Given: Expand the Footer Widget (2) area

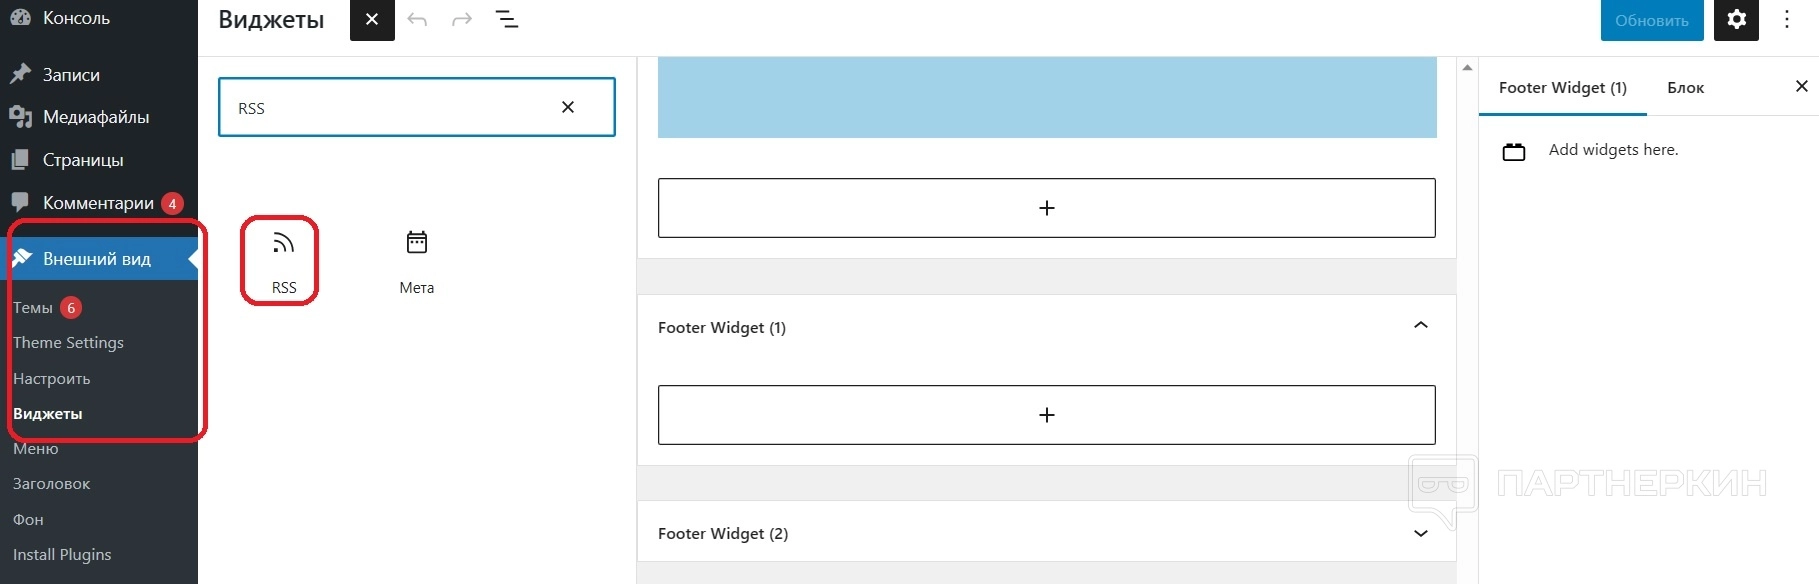Looking at the screenshot, I should pyautogui.click(x=1420, y=533).
